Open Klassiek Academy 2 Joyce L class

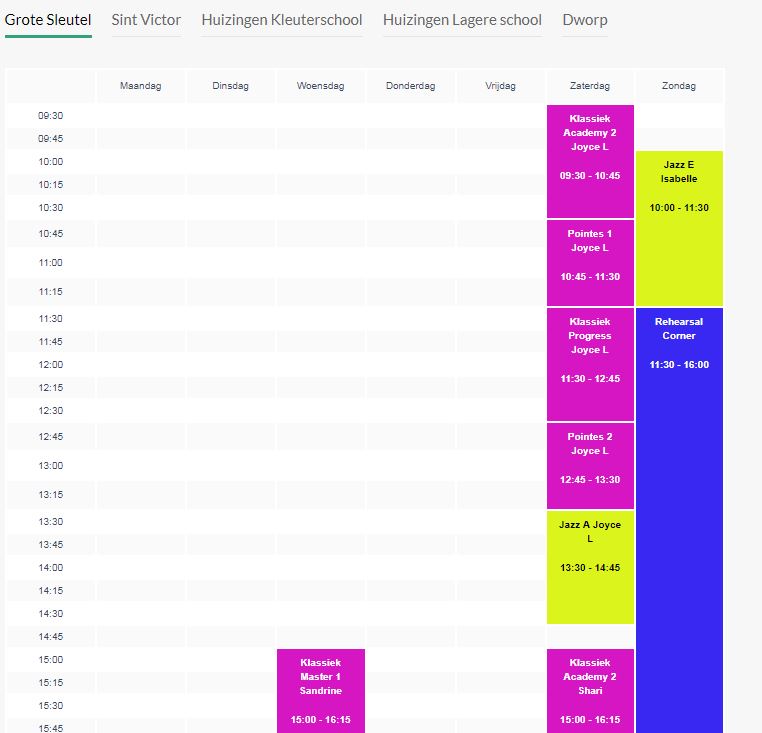coord(590,161)
